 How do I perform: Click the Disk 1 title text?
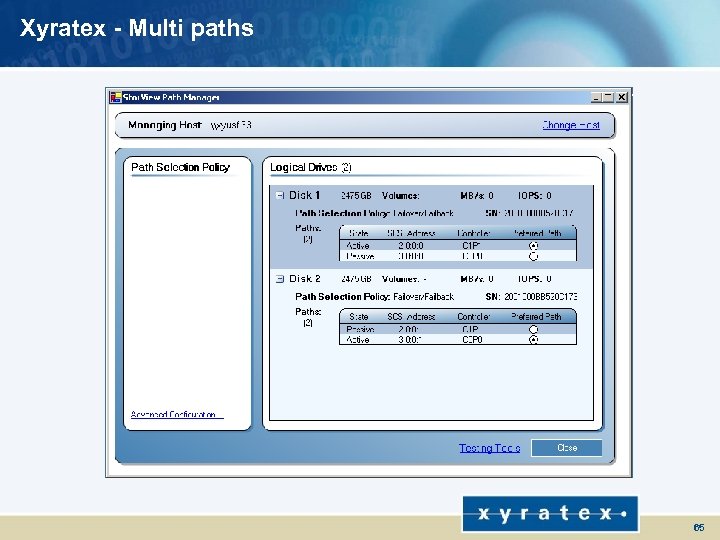click(304, 195)
